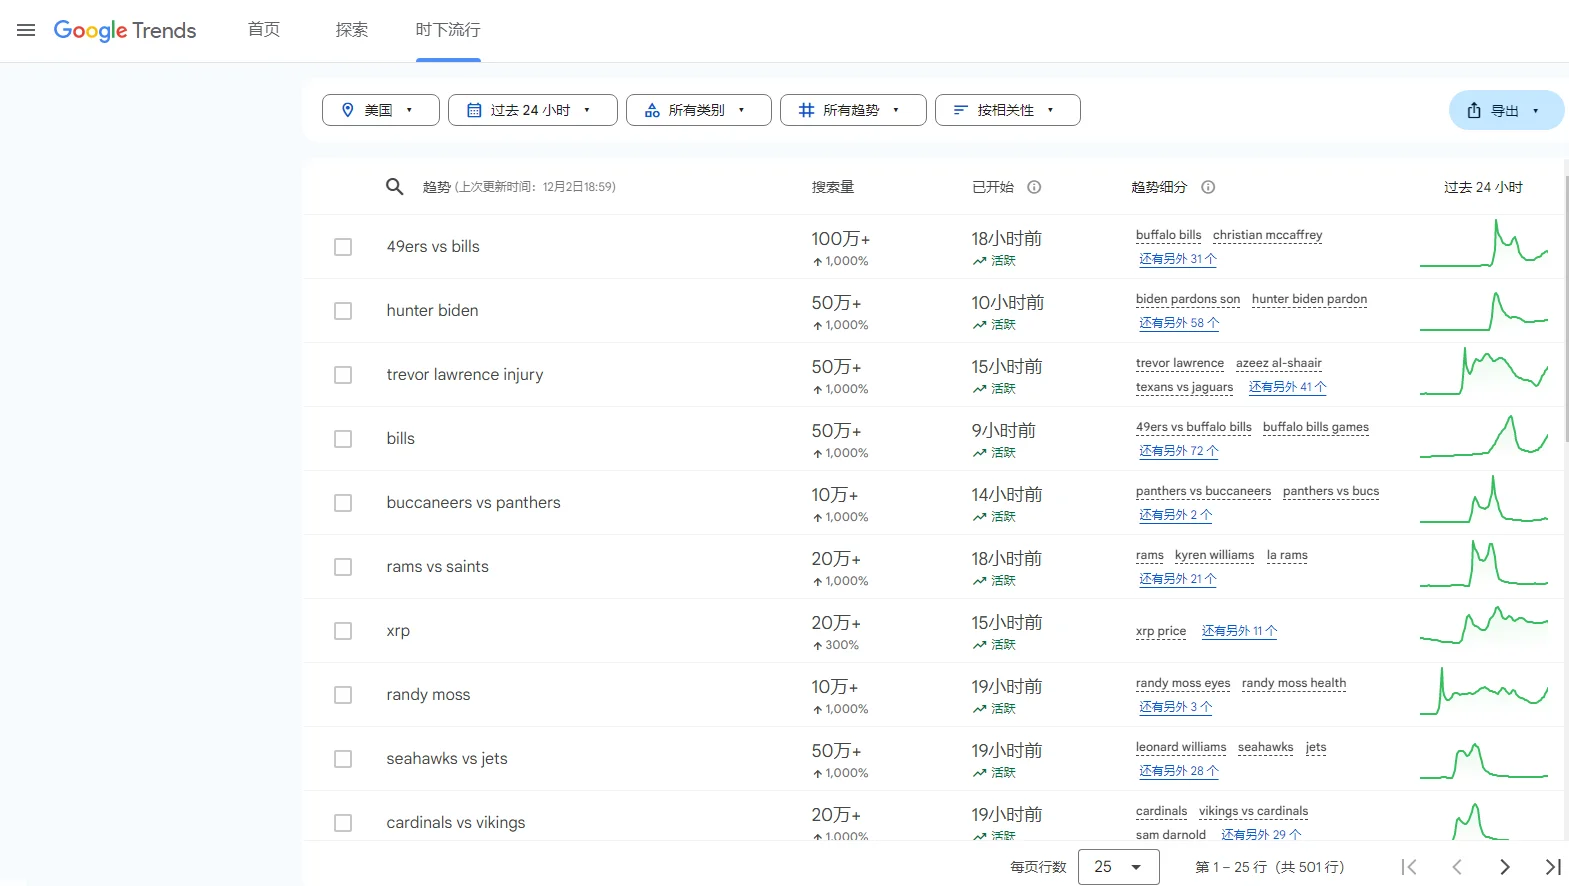1569x886 pixels.
Task: View hunter biden trend sparkline
Action: tap(1484, 310)
